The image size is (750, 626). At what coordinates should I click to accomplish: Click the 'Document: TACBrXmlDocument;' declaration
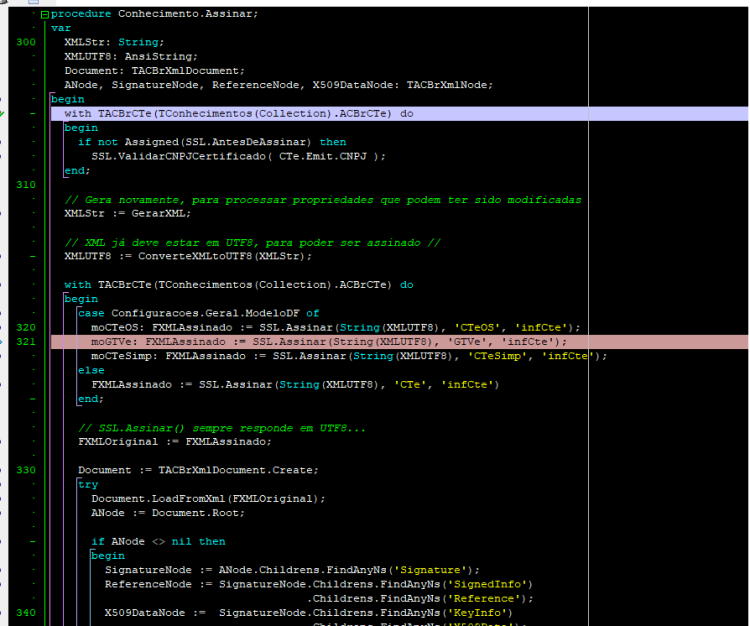point(154,71)
